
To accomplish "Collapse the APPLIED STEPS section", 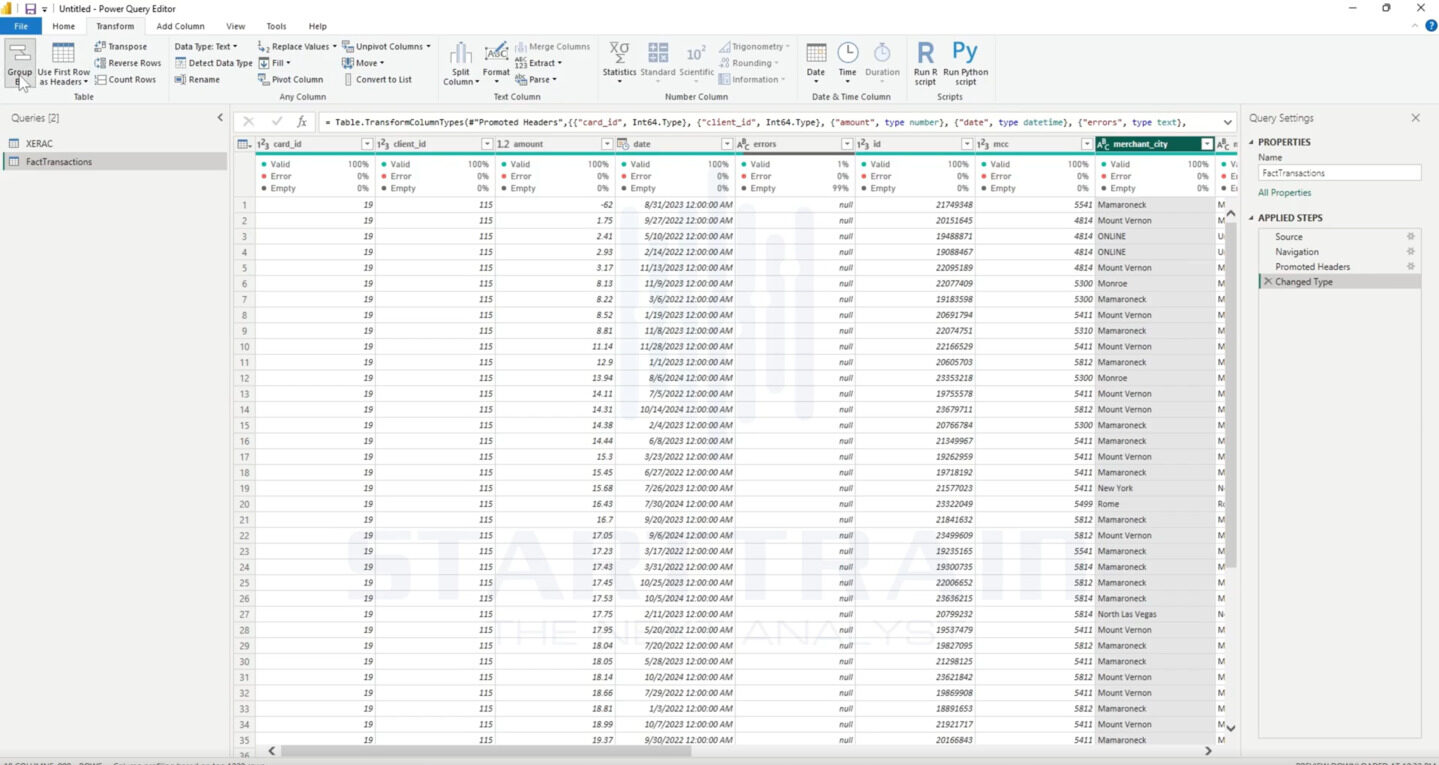I will (x=1250, y=218).
